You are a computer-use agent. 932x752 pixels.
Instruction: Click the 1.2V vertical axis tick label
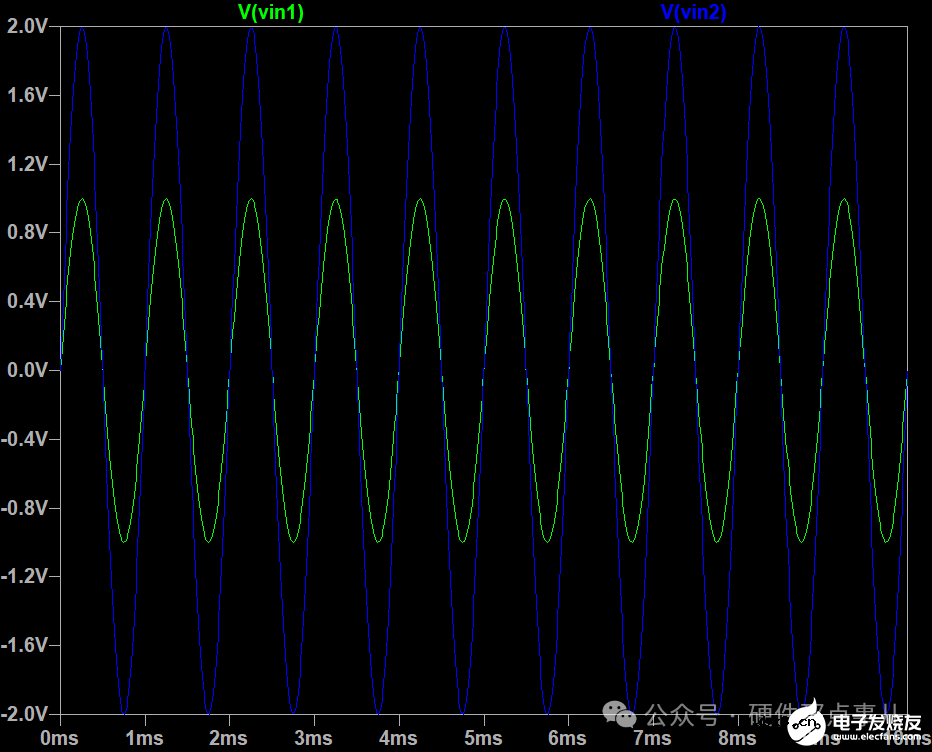coord(27,164)
